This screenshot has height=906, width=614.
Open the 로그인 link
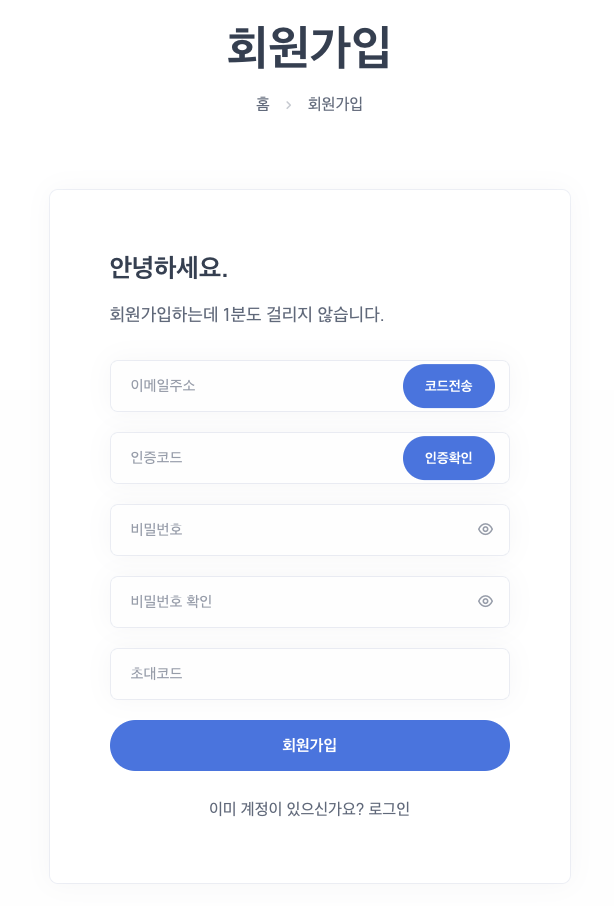pos(389,808)
